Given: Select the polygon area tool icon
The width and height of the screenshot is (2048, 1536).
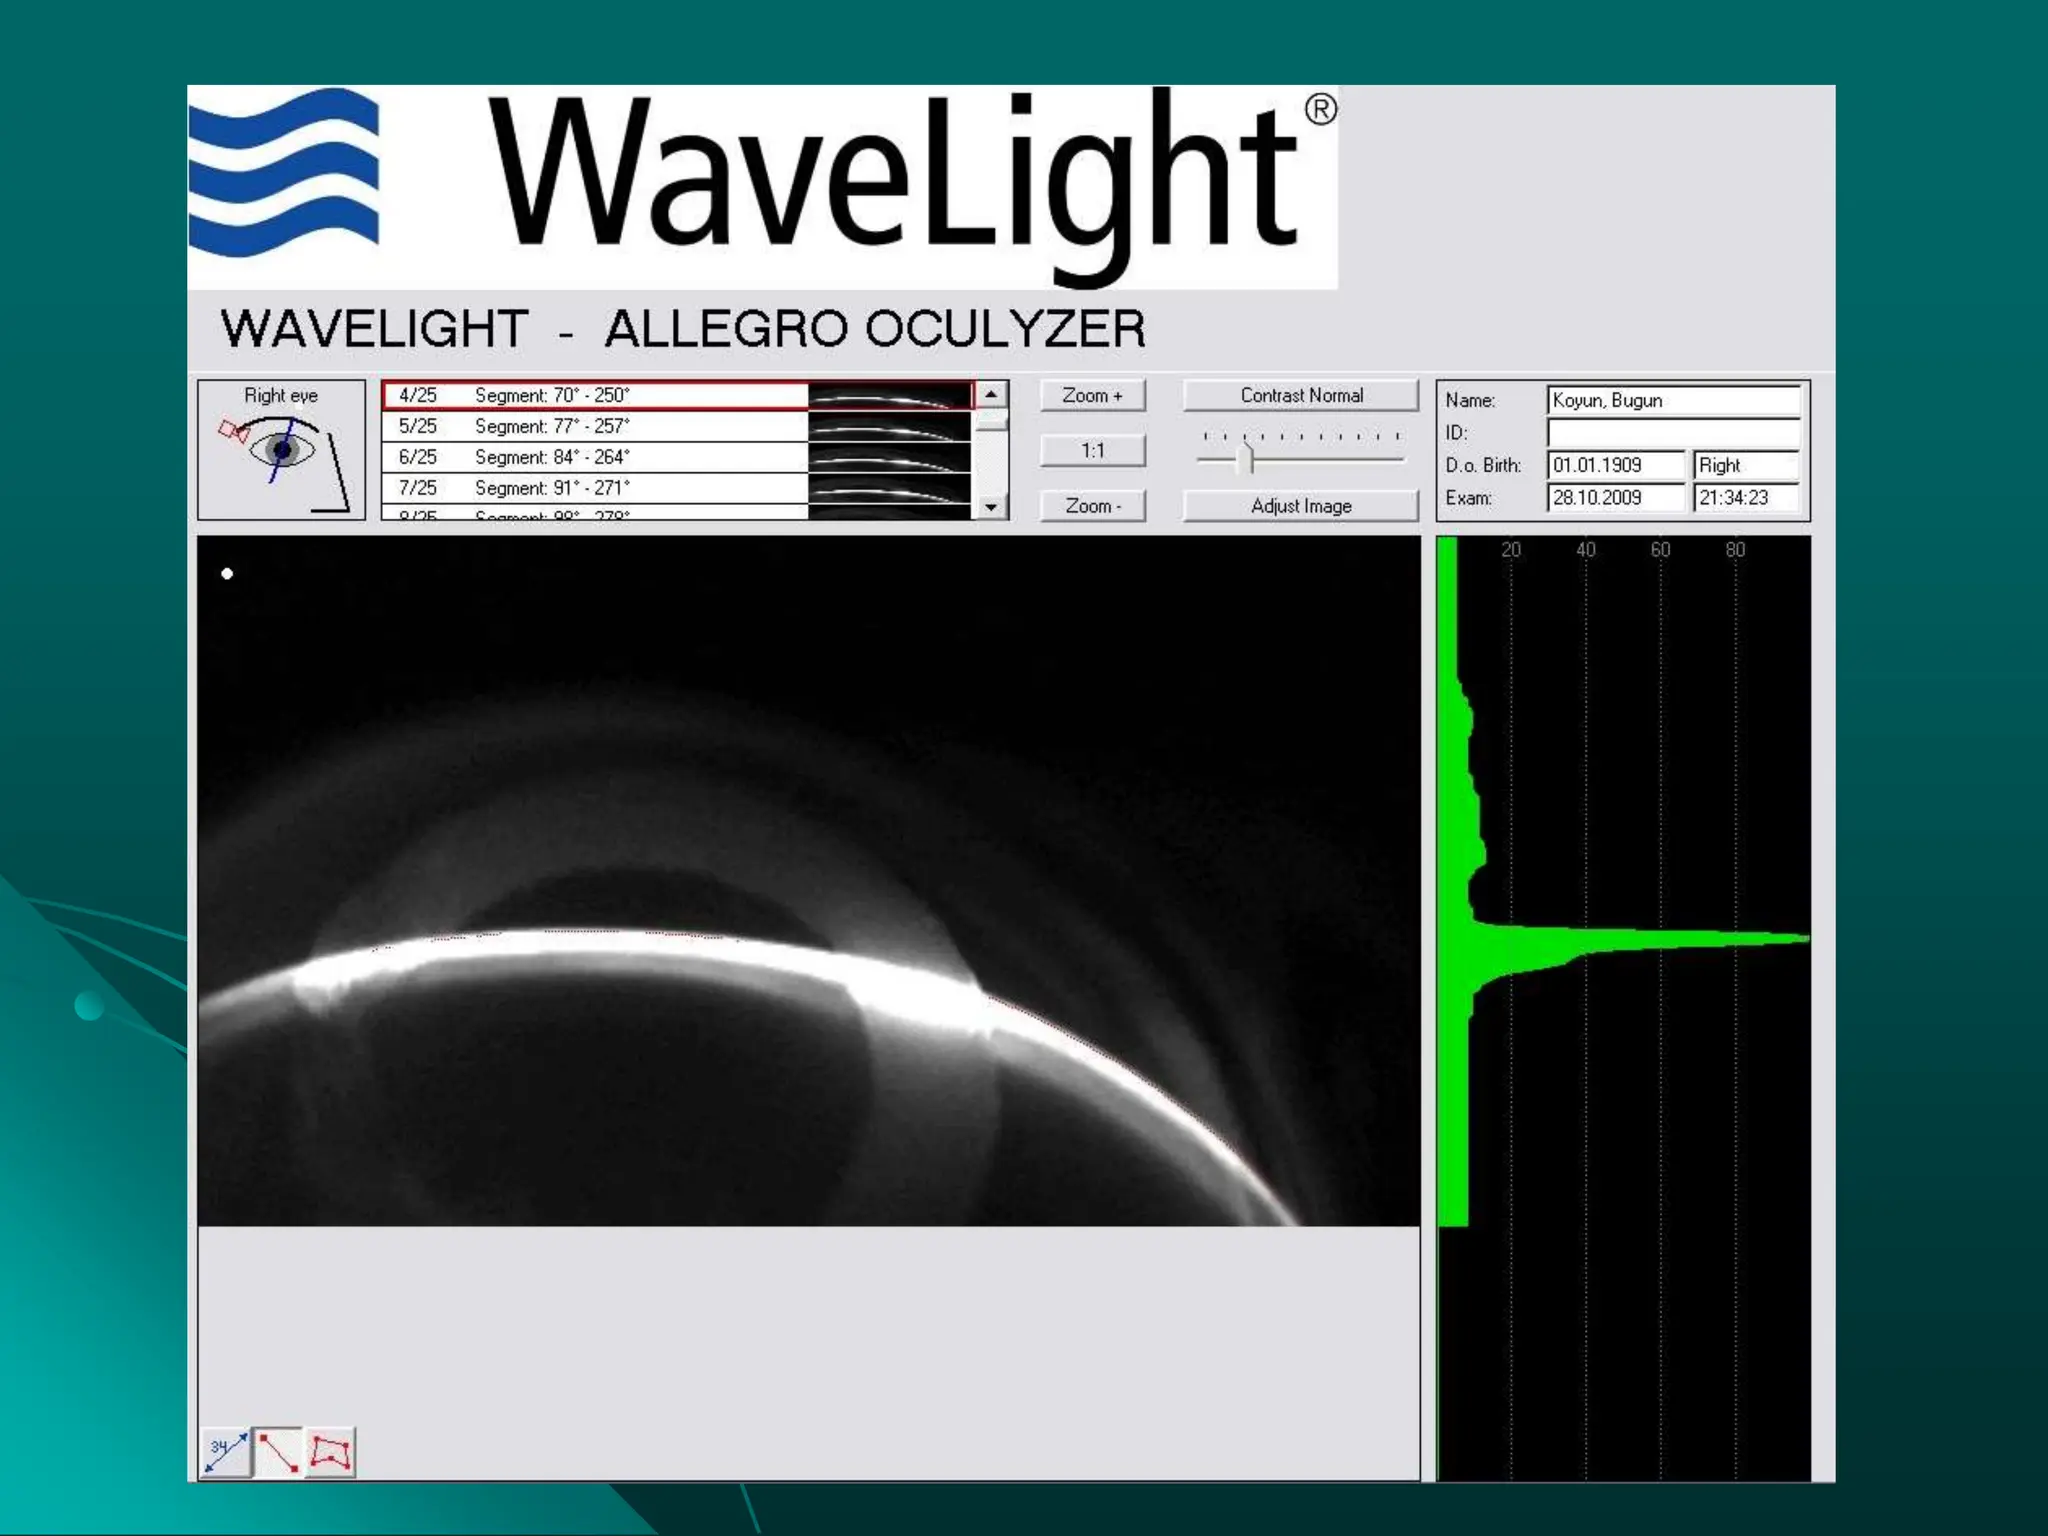Looking at the screenshot, I should [330, 1453].
